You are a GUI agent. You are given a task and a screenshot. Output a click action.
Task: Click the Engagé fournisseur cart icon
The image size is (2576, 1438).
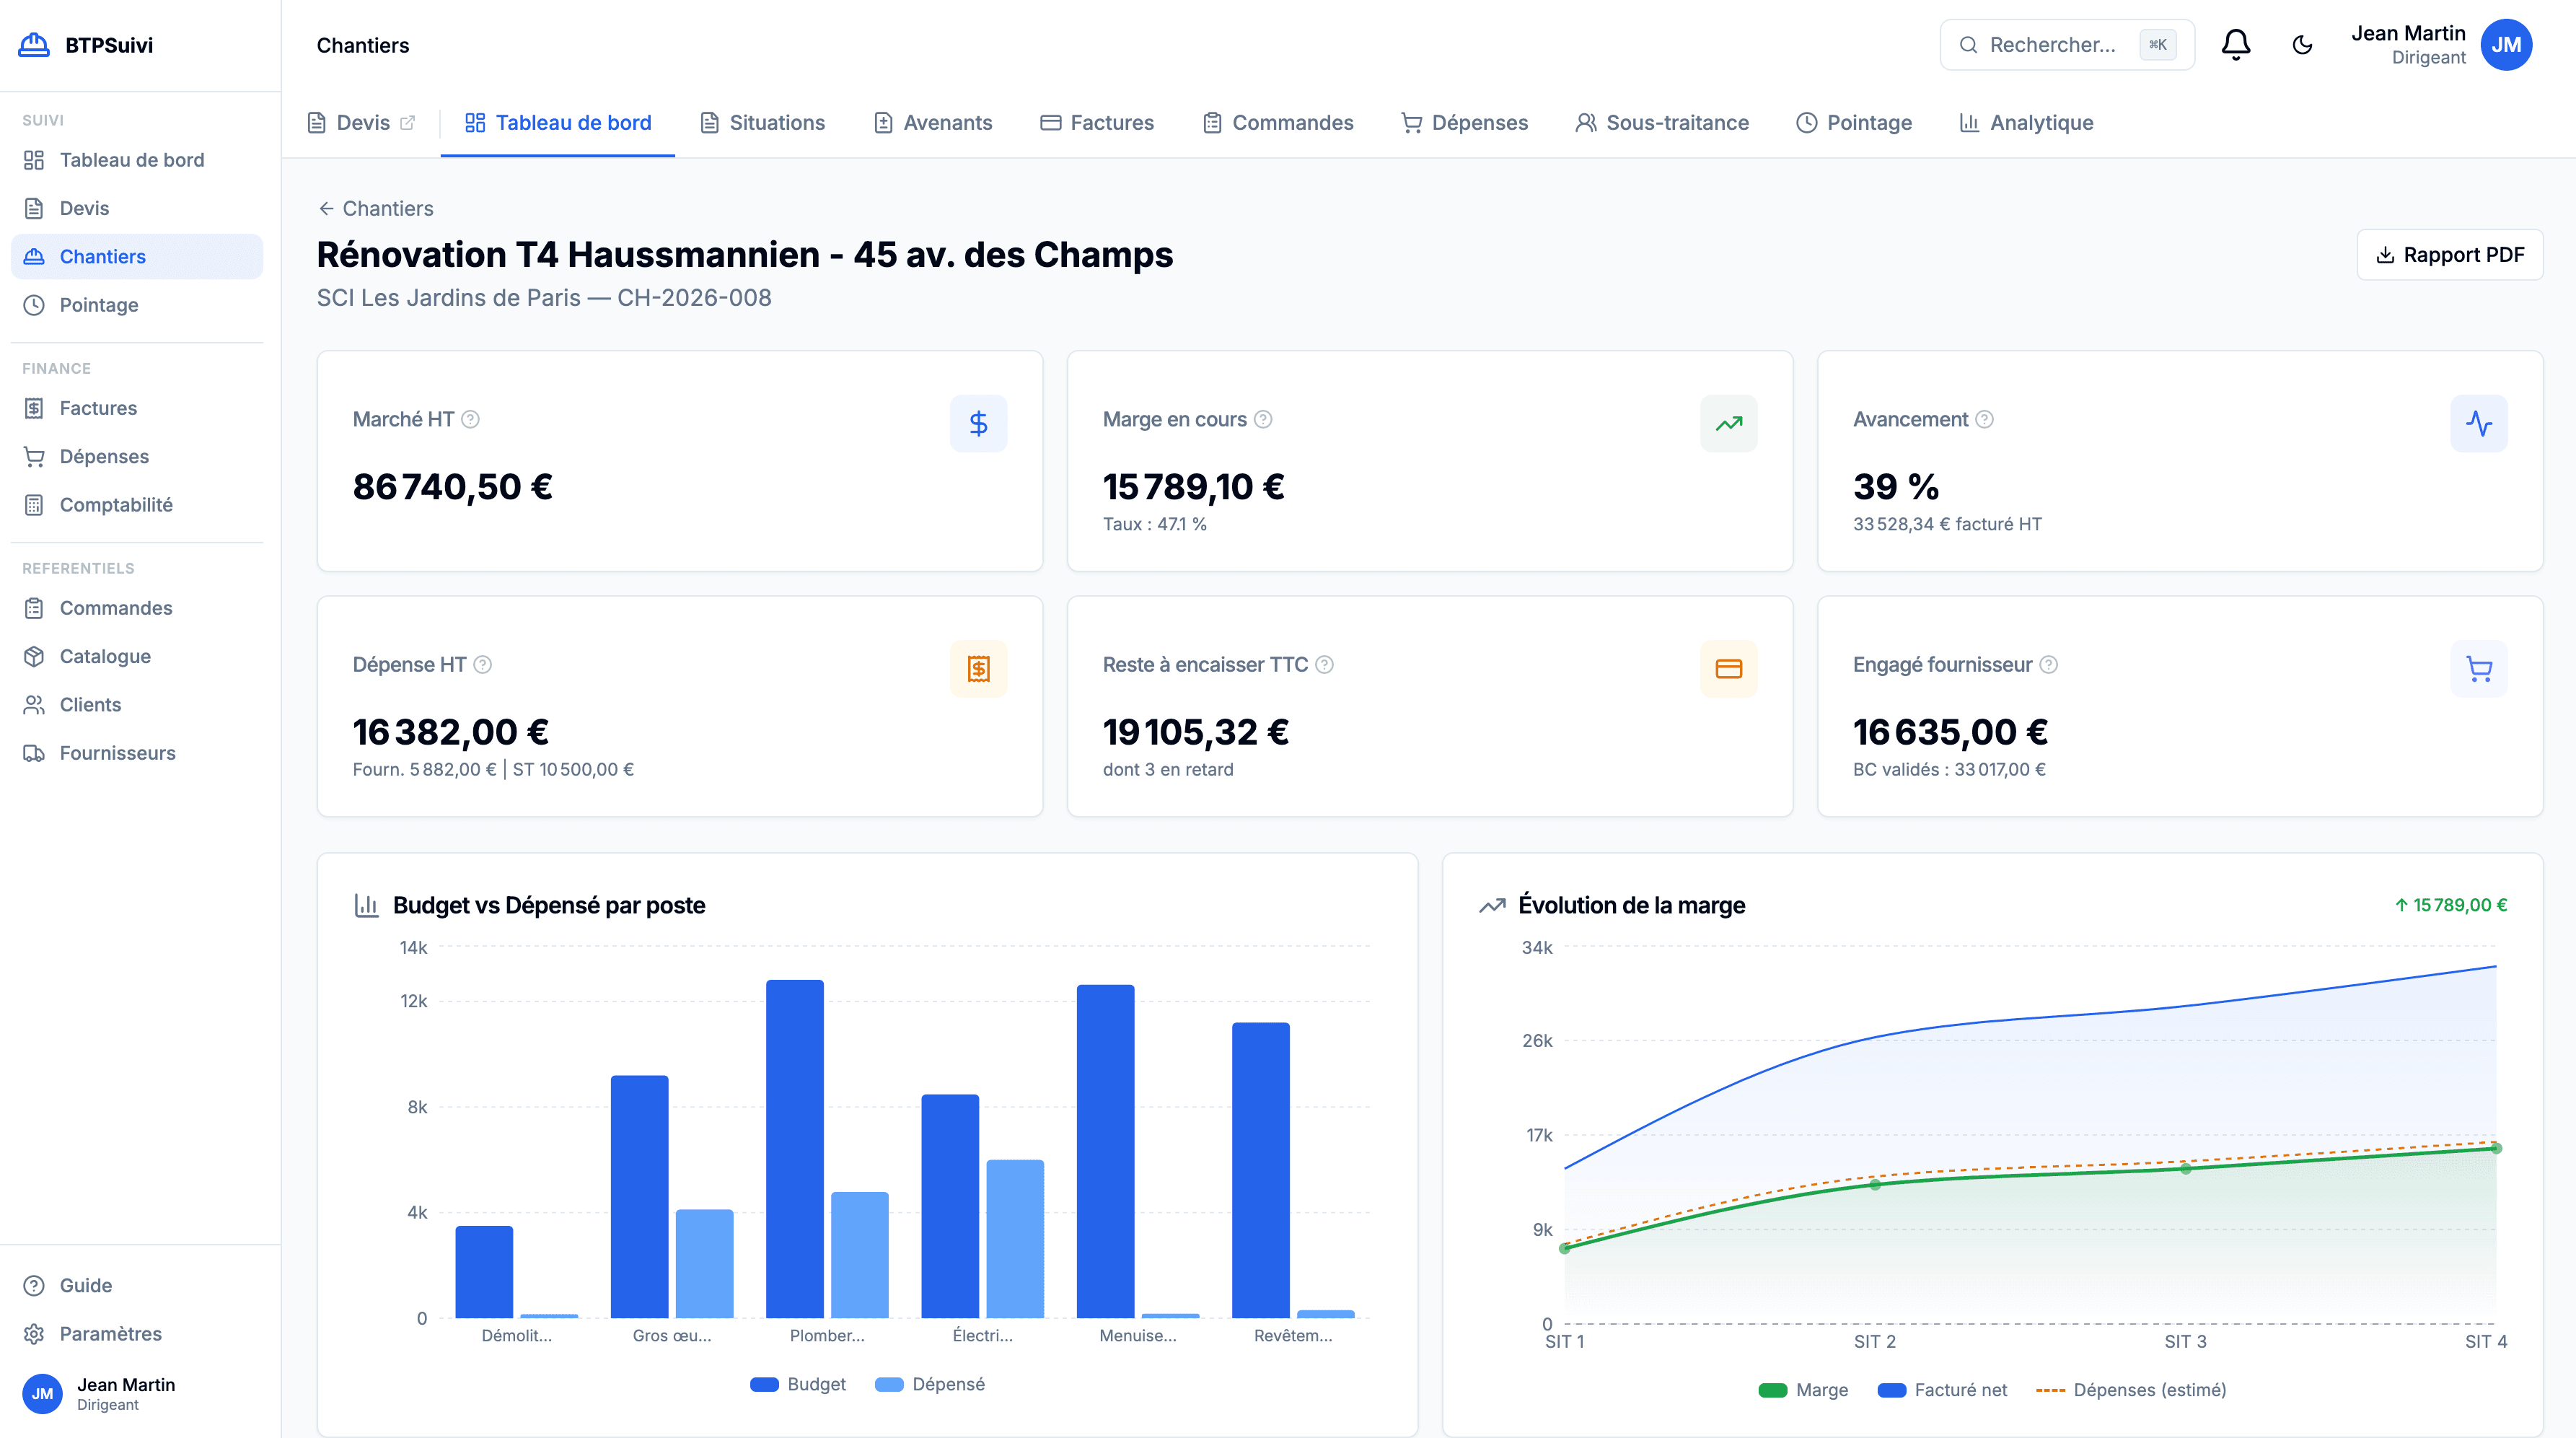coord(2478,668)
